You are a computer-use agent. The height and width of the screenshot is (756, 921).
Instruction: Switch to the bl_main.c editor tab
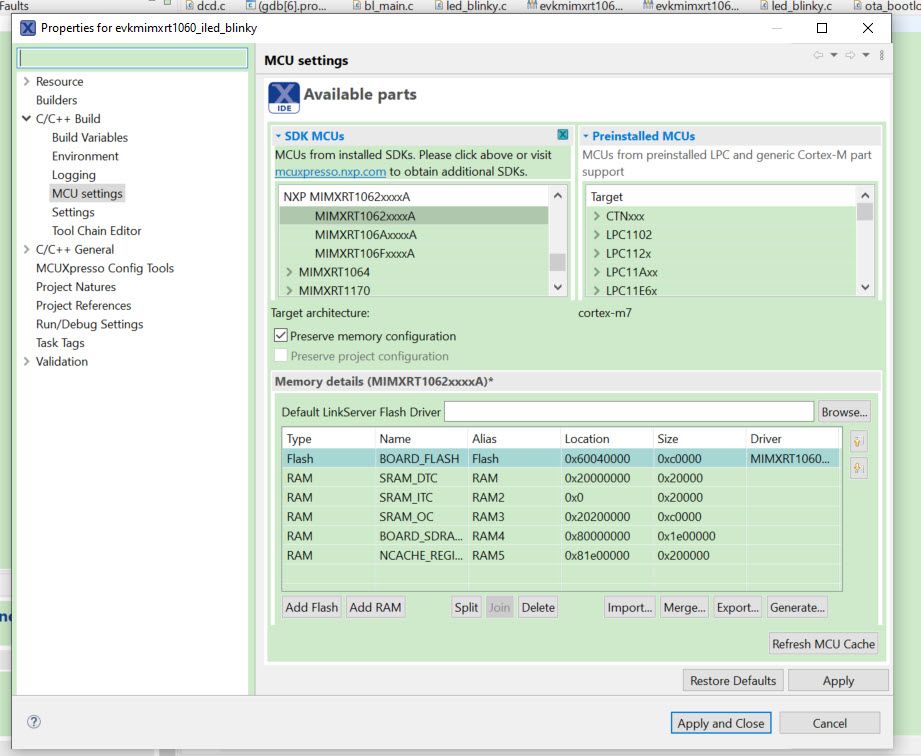(x=383, y=6)
